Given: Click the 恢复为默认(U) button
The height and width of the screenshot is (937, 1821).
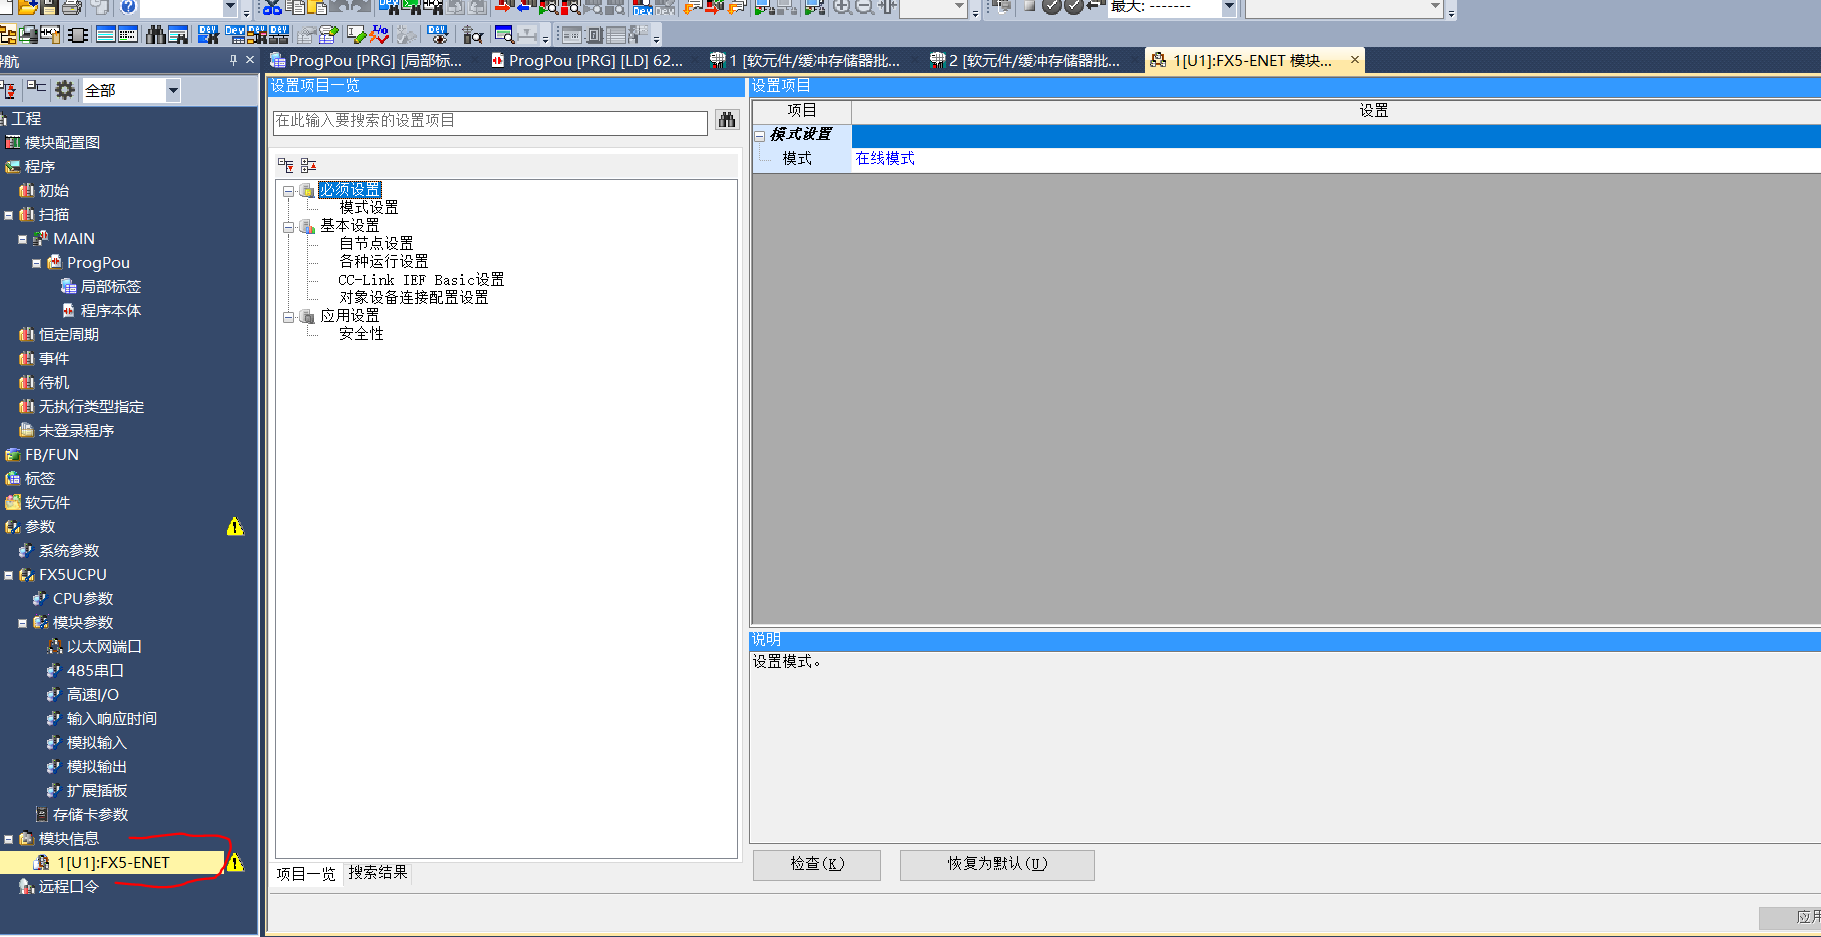Looking at the screenshot, I should coord(996,864).
